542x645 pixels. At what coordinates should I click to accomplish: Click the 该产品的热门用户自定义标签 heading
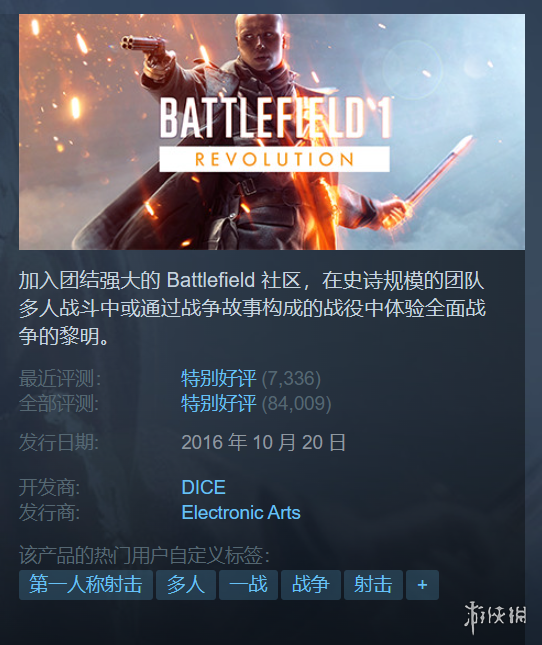[144, 555]
